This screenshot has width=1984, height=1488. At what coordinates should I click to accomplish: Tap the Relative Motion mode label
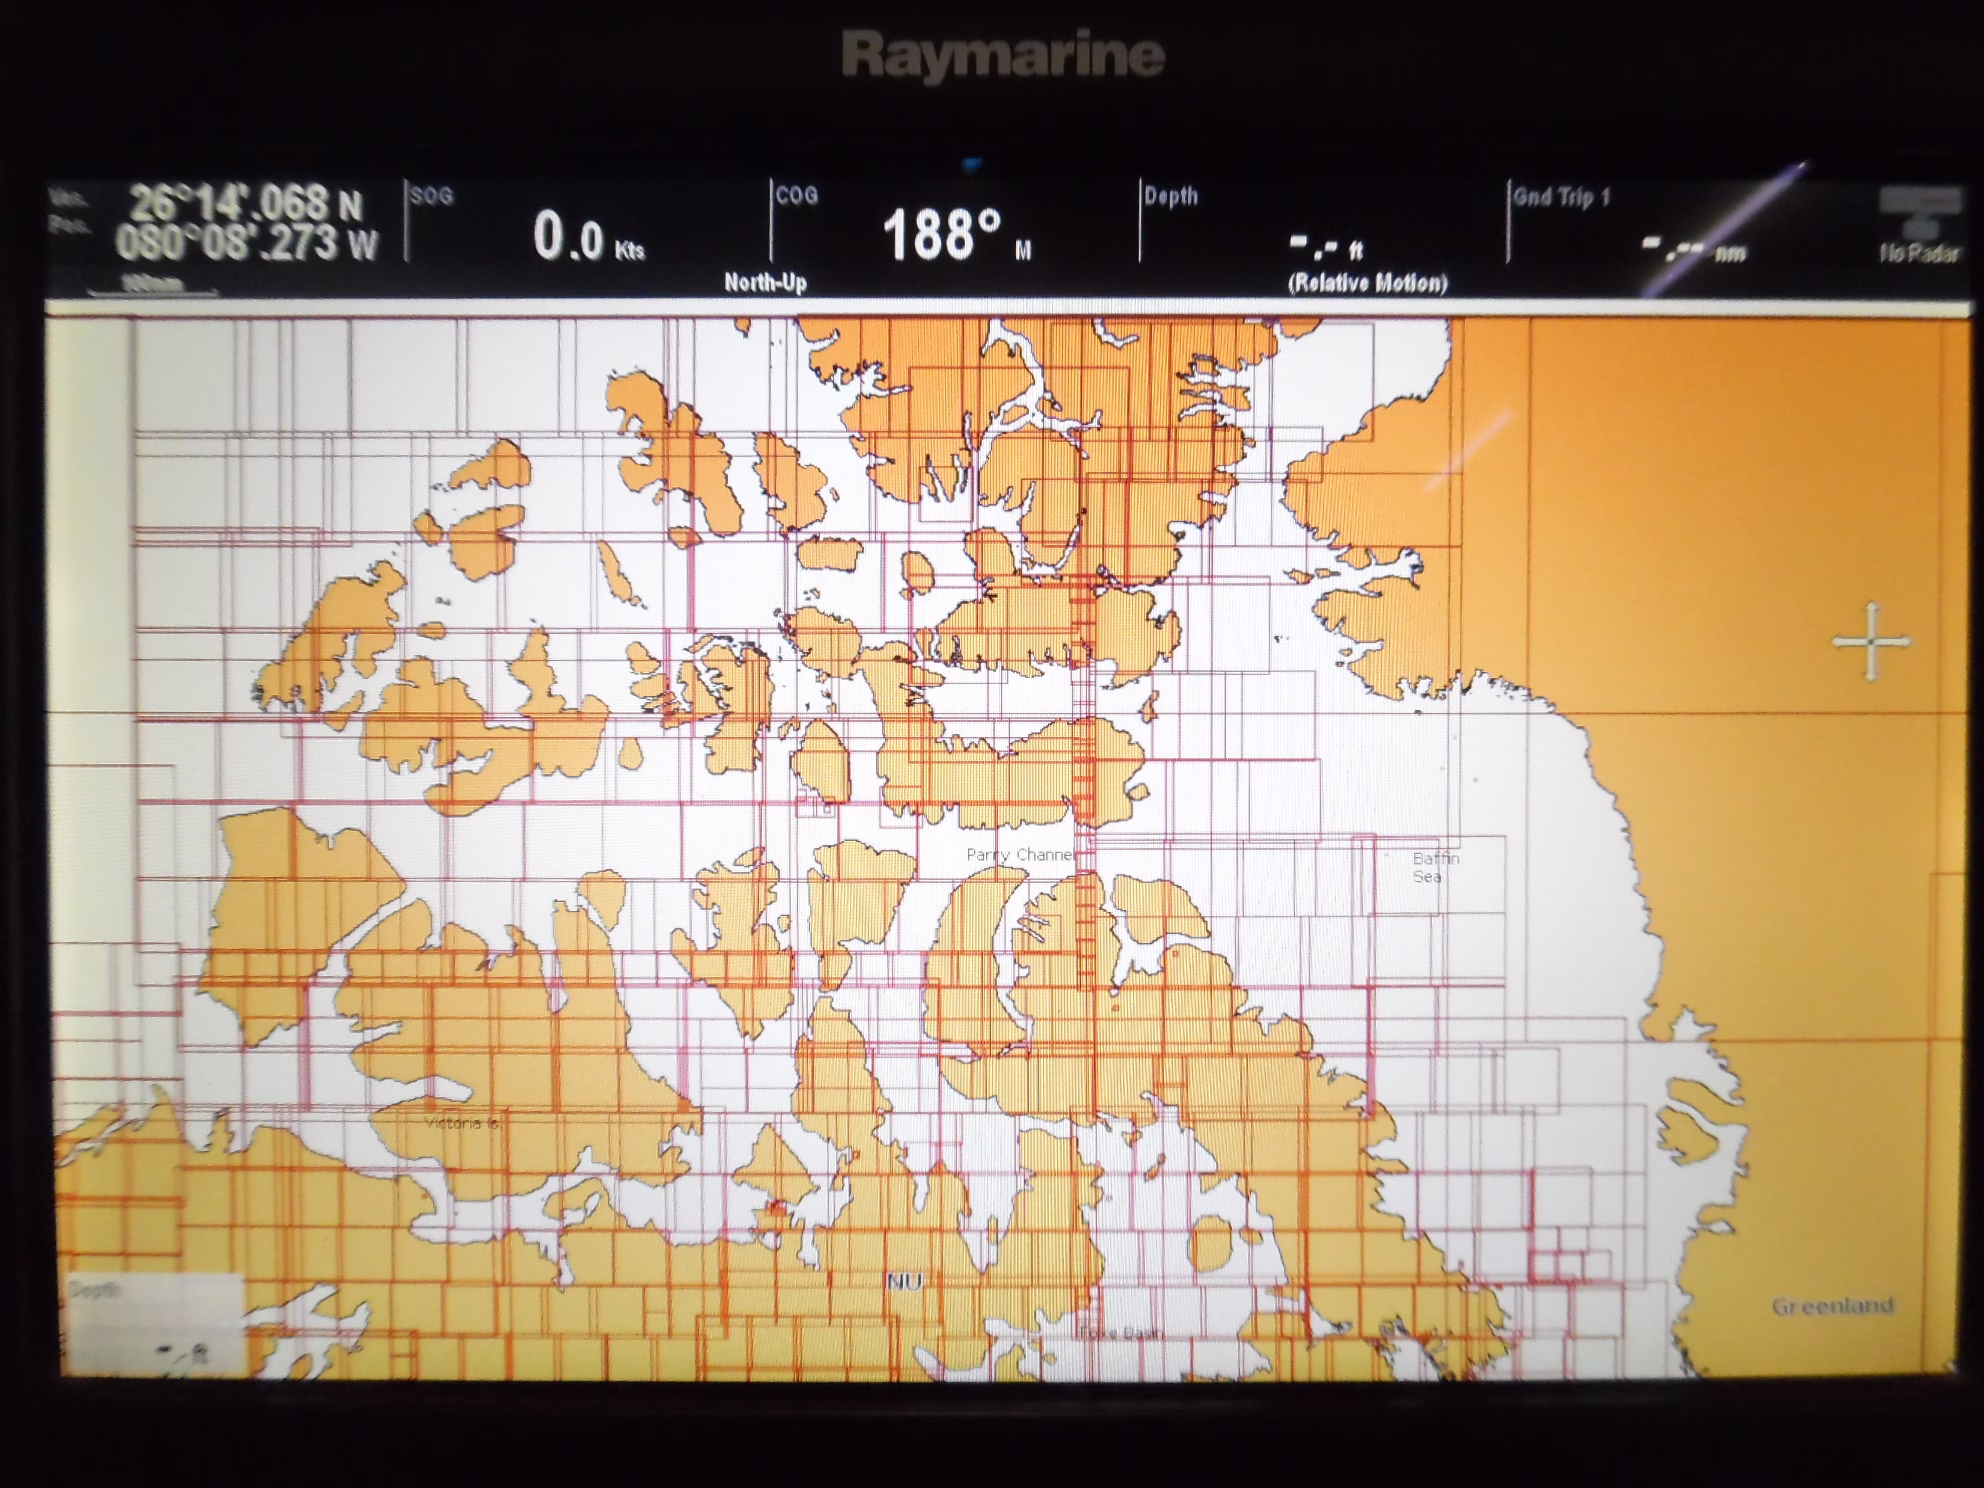[x=1367, y=283]
